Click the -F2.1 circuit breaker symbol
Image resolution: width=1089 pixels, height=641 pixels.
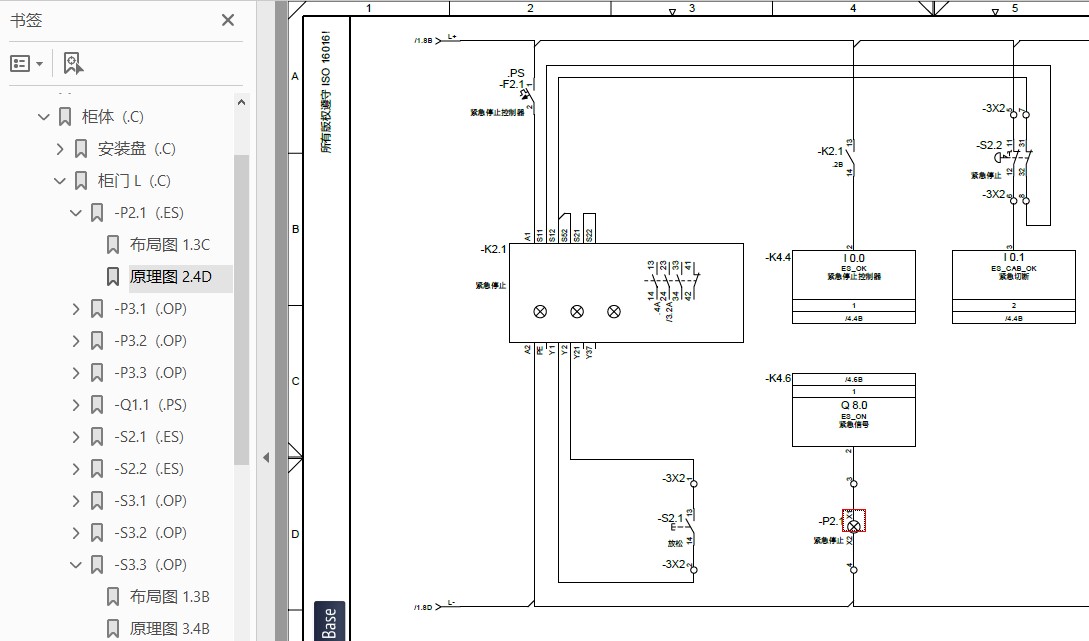point(527,94)
